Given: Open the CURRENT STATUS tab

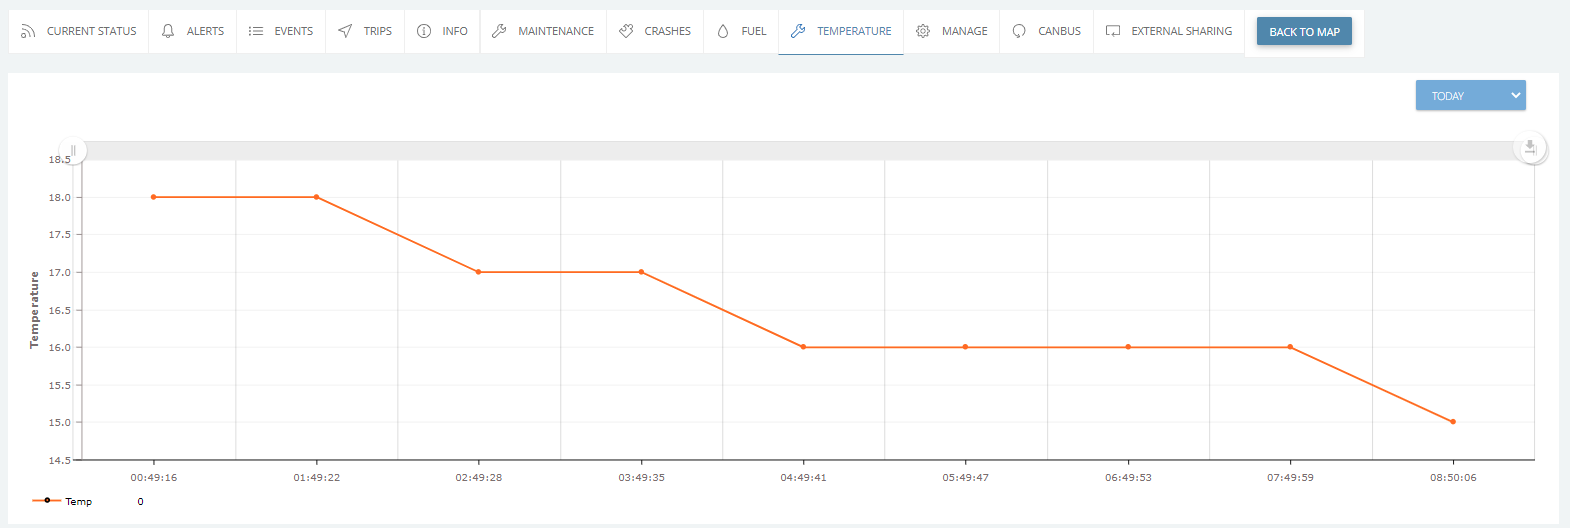Looking at the screenshot, I should [x=79, y=31].
